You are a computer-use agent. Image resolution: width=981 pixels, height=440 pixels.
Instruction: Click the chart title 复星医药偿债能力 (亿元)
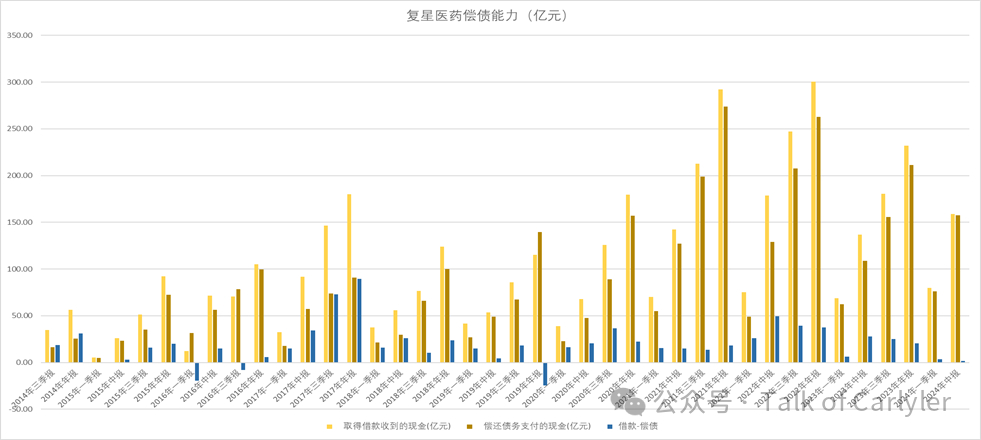pos(487,16)
